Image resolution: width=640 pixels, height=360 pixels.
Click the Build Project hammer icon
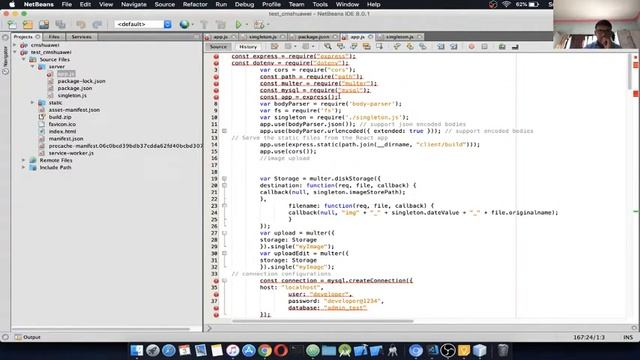[x=204, y=24]
